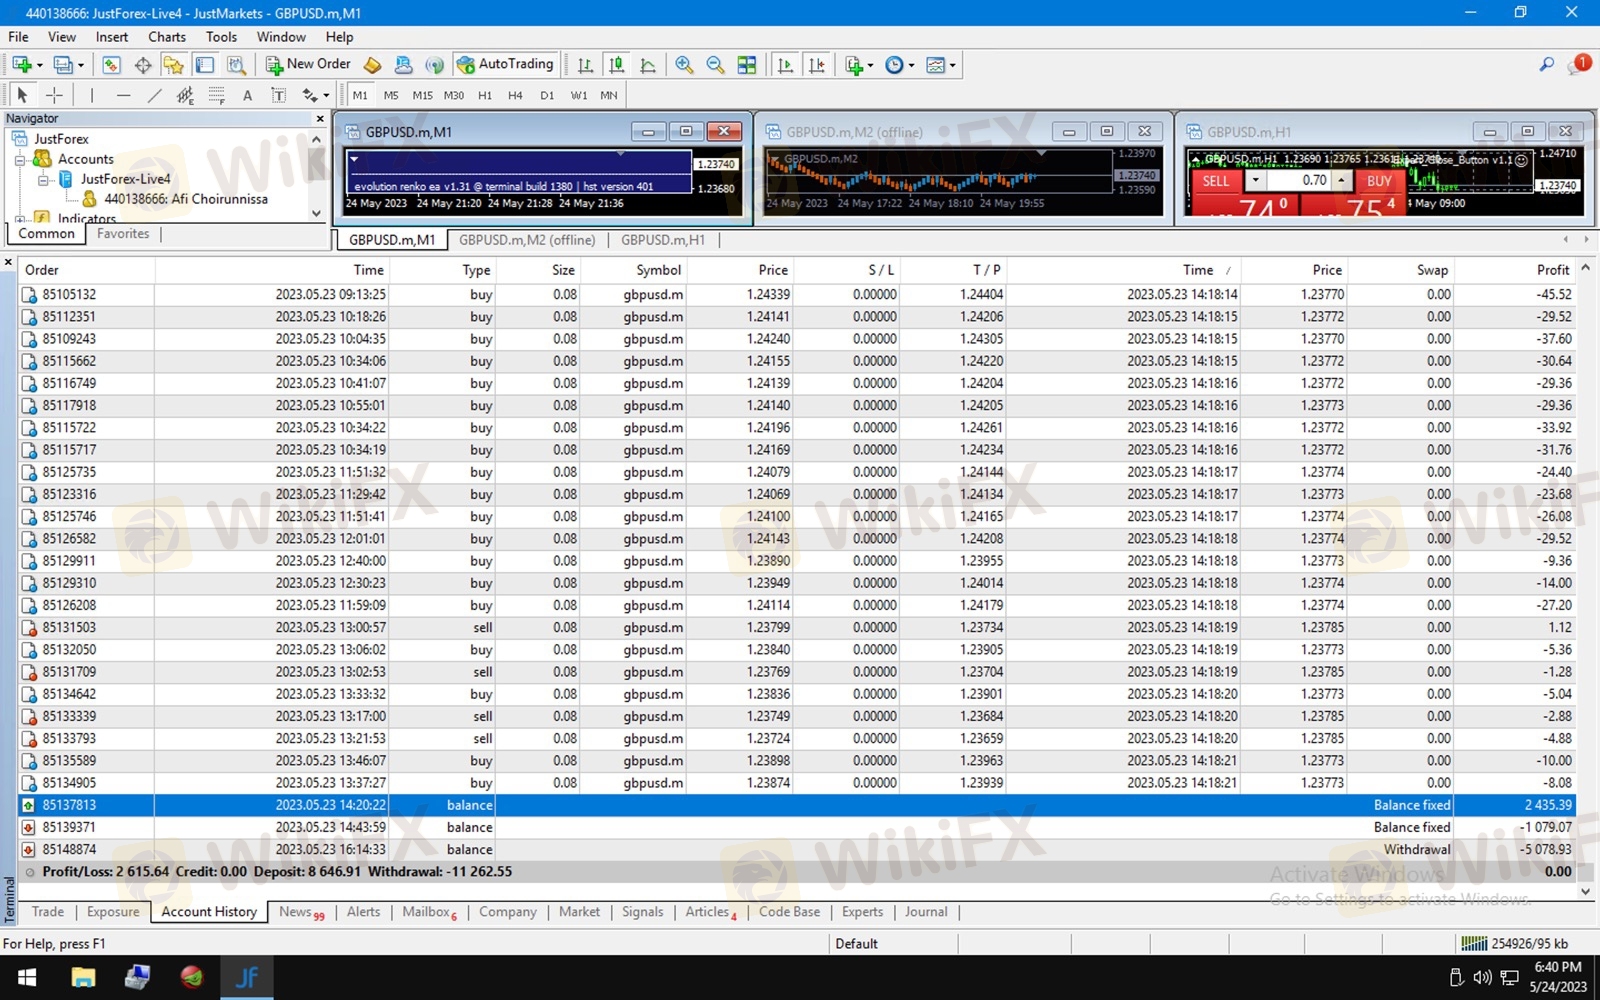
Task: Click the Zoom In magnifier icon
Action: (x=684, y=64)
